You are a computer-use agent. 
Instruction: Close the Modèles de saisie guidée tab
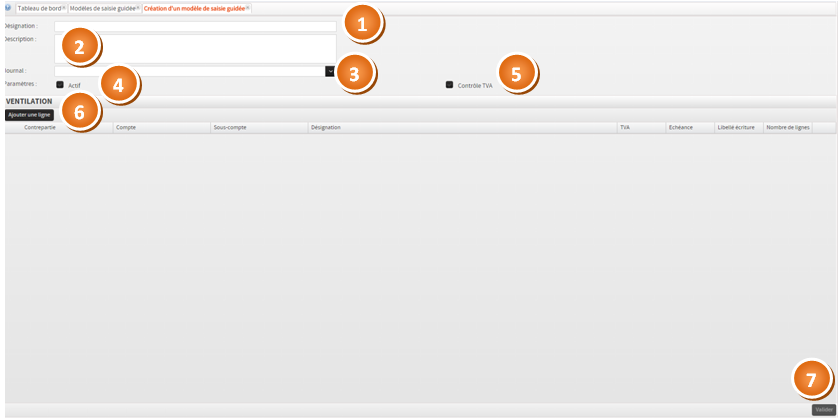138,8
